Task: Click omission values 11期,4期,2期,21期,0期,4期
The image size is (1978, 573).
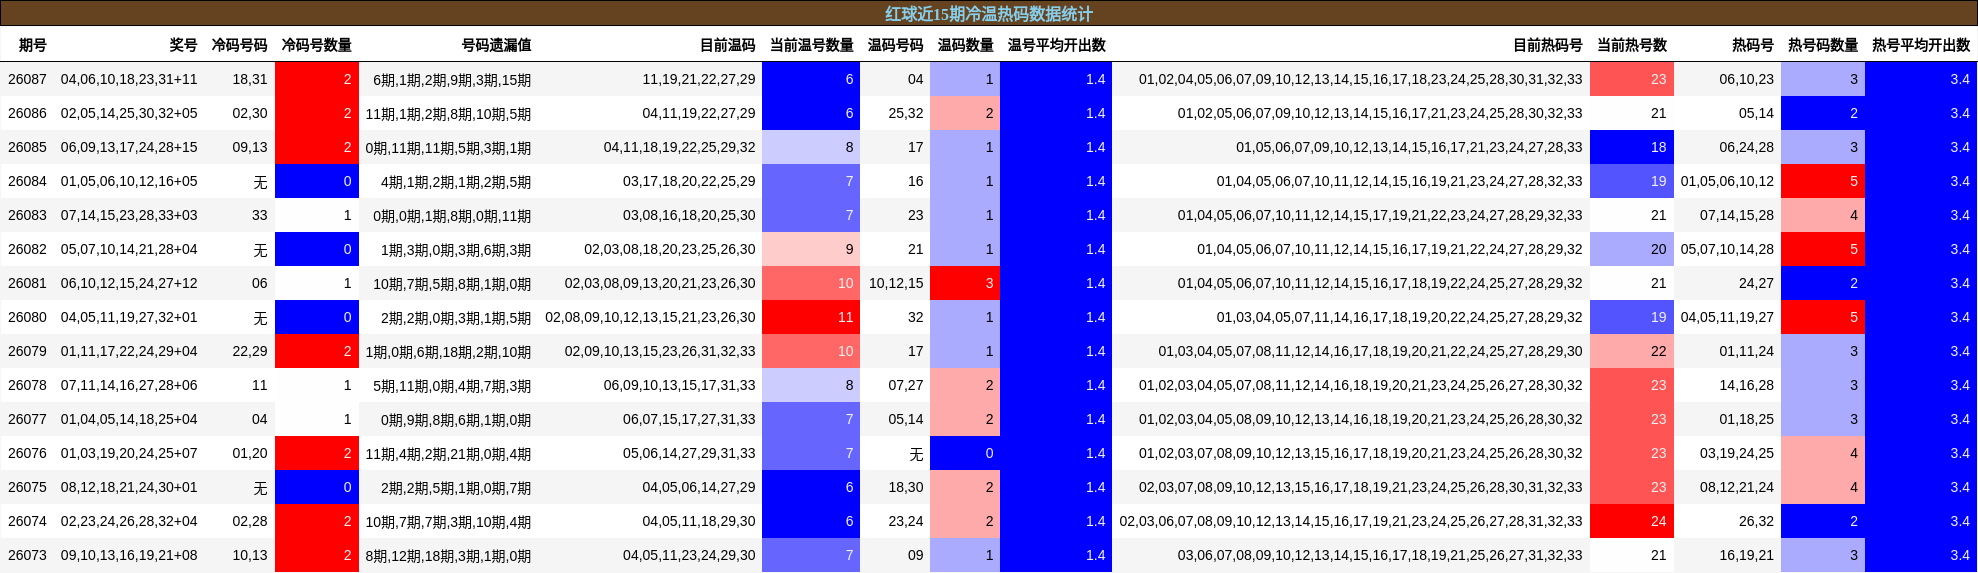Action: pyautogui.click(x=448, y=454)
